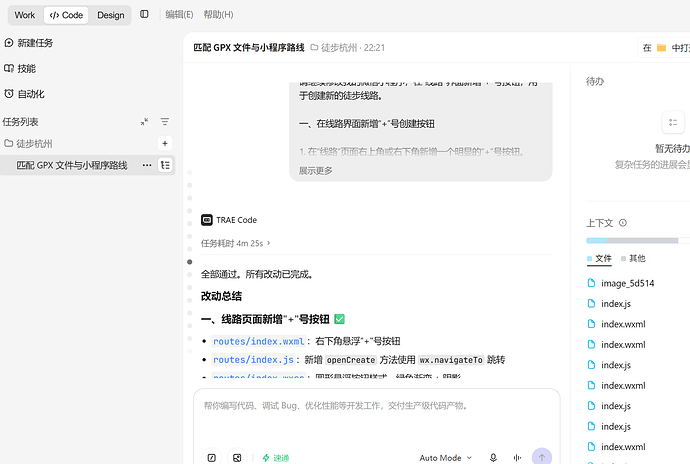This screenshot has height=464, width=690.
Task: Switch to the 文件 tab
Action: [x=599, y=258]
